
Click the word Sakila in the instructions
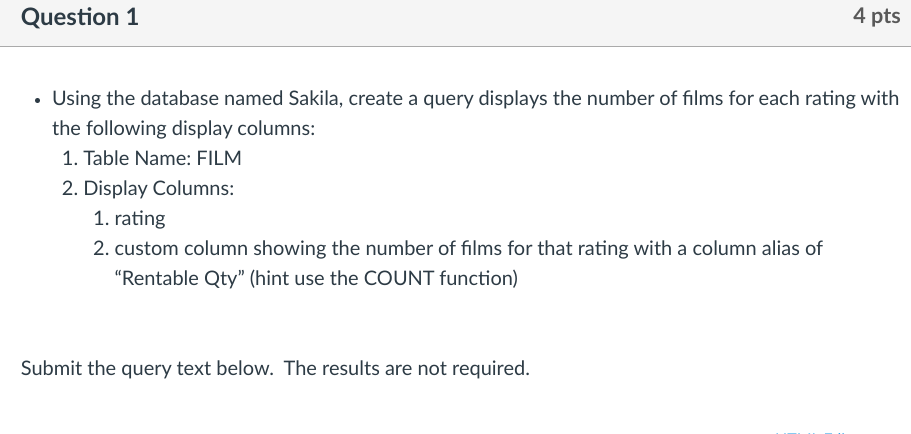click(x=316, y=99)
